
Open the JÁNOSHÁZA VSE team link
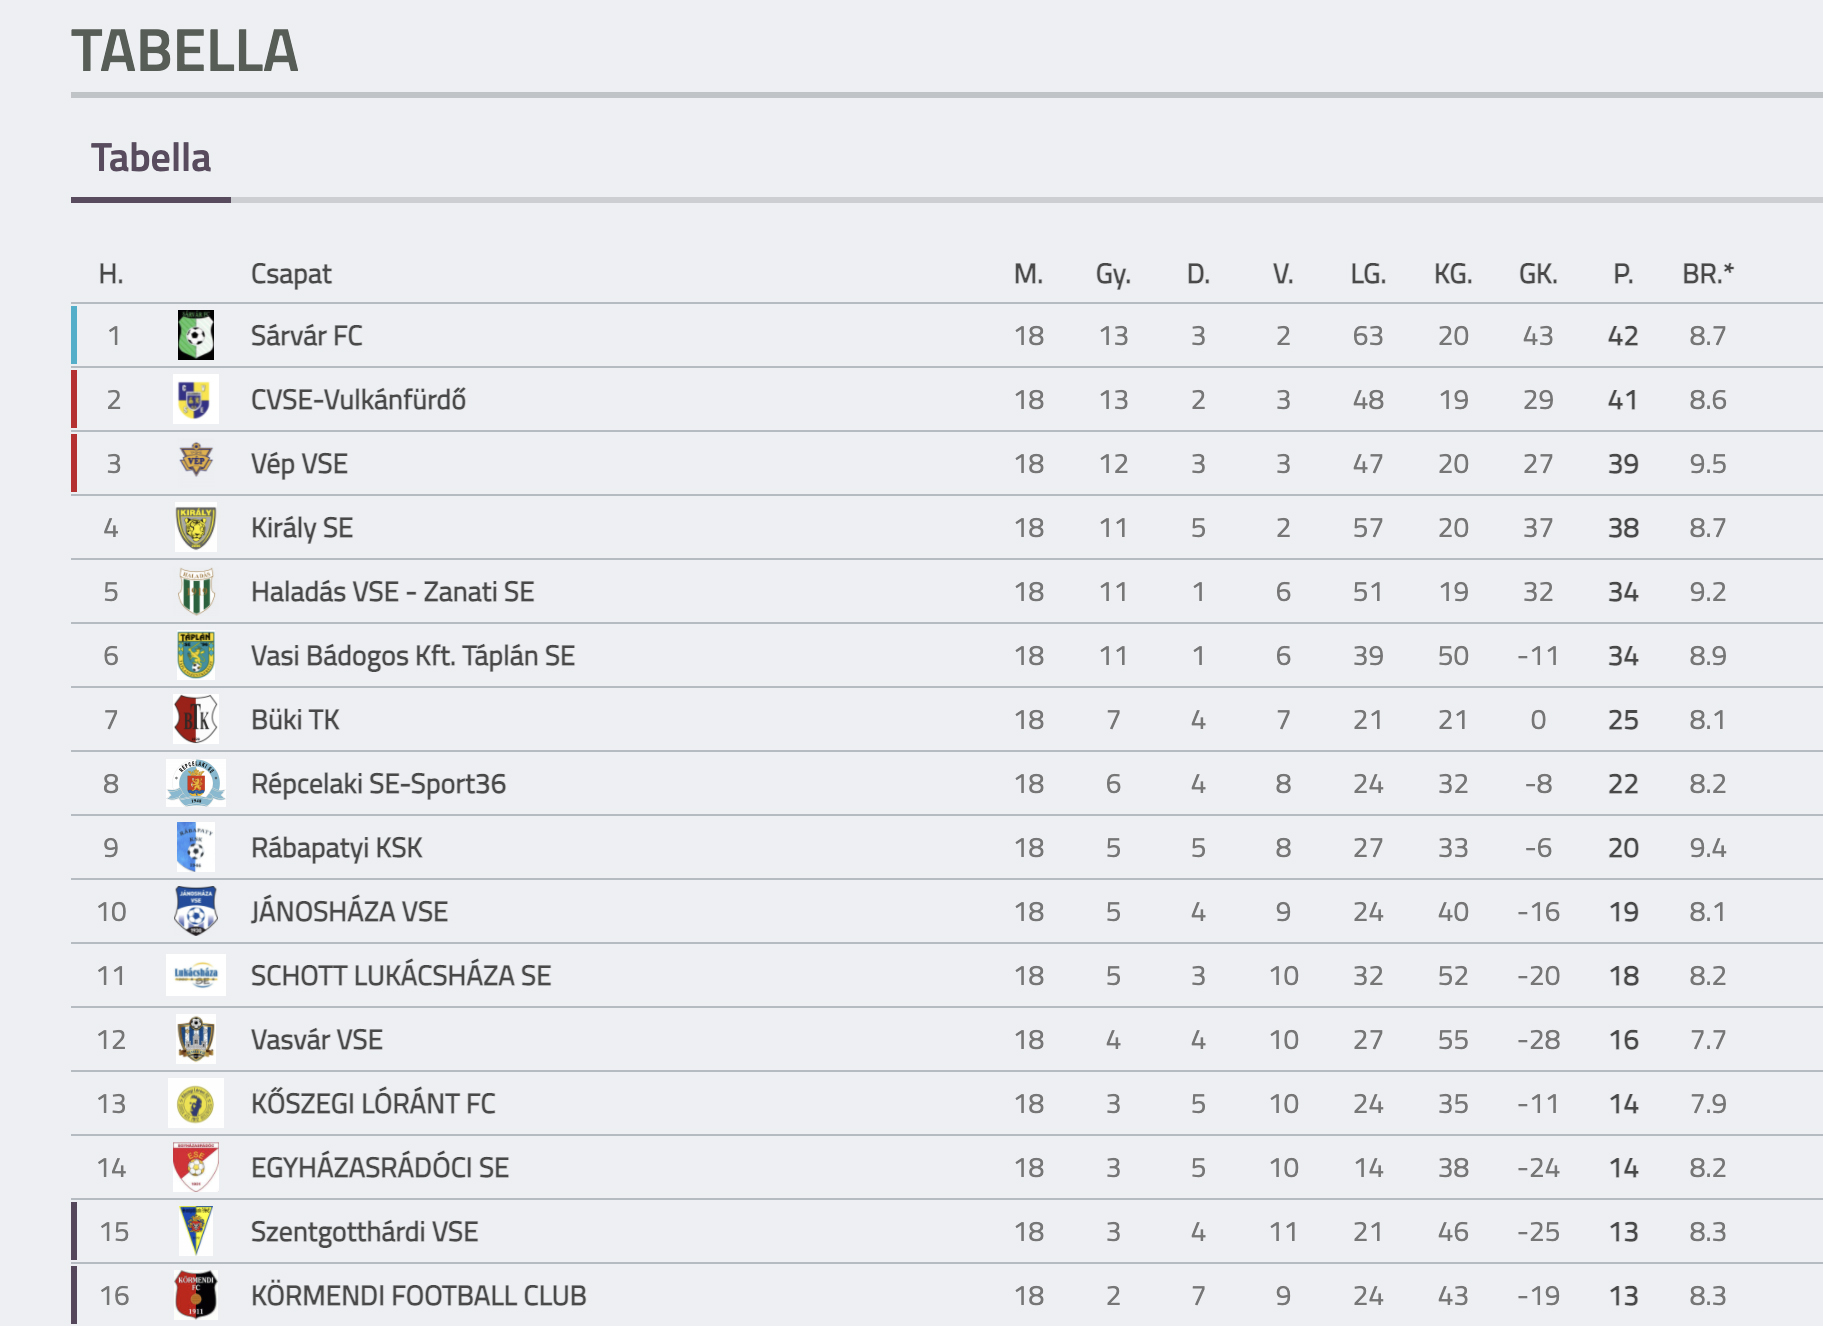click(349, 912)
